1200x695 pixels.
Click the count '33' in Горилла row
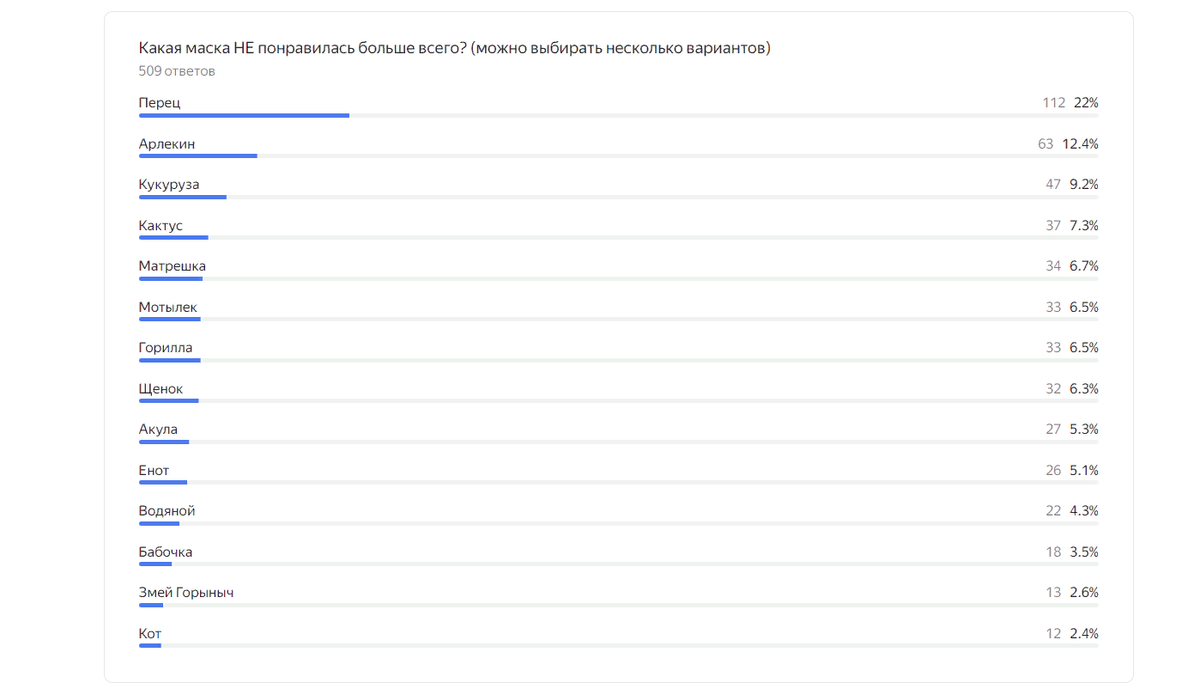pos(1053,348)
